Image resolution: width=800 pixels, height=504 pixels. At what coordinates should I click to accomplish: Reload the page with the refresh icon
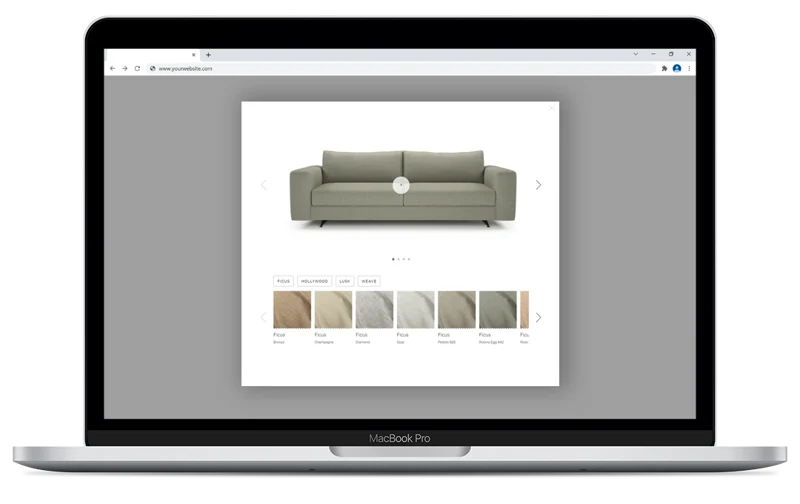click(137, 68)
